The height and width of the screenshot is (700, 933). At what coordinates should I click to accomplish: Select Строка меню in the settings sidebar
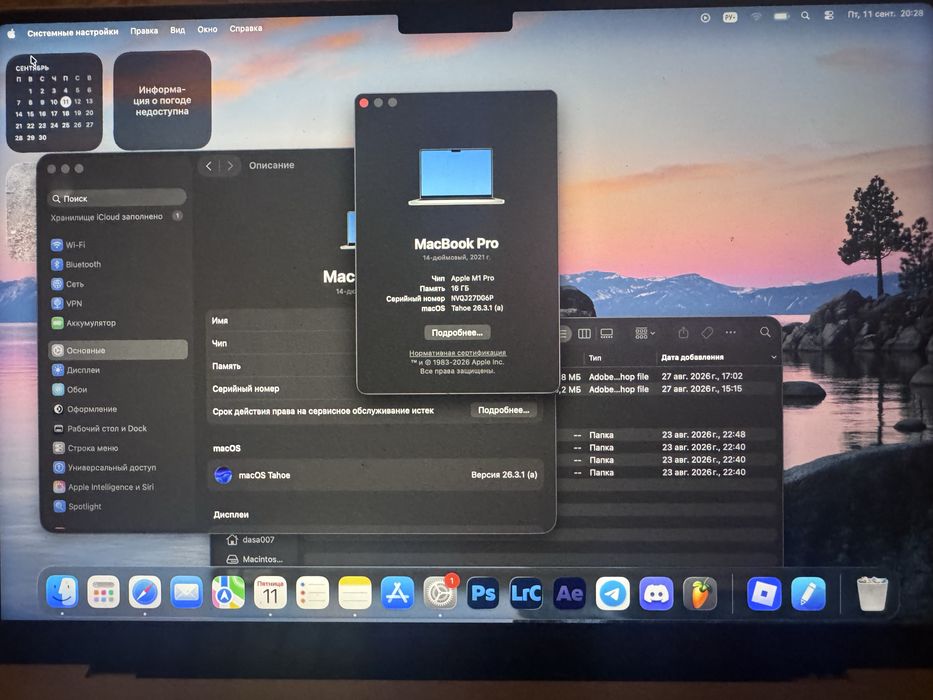click(118, 448)
